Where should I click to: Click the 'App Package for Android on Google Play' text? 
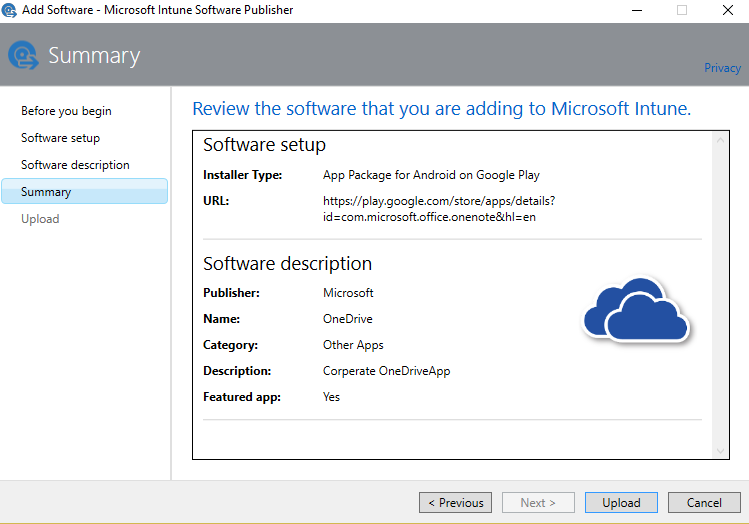click(431, 175)
